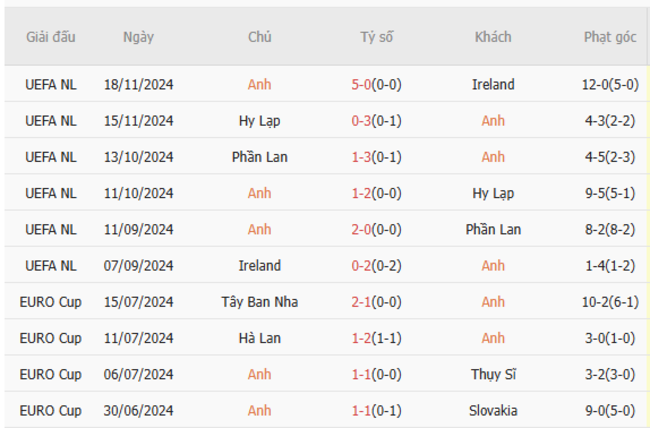Select the Thụy Sĩ team name
The height and width of the screenshot is (428, 650).
pos(493,375)
